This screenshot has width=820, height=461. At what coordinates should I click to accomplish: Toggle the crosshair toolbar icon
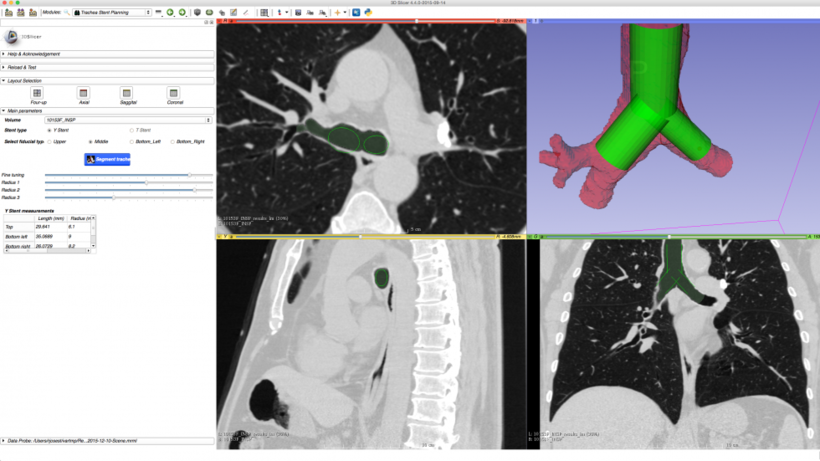(337, 12)
